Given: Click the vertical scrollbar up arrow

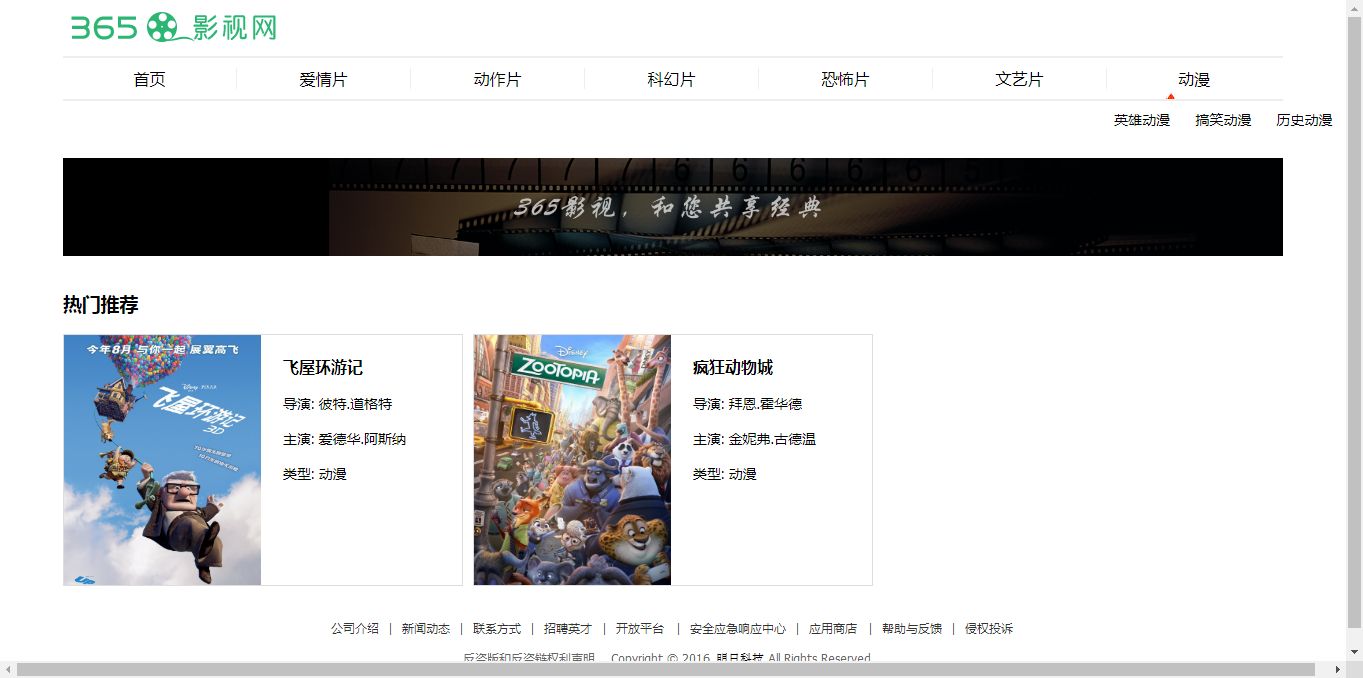Looking at the screenshot, I should pos(1354,8).
